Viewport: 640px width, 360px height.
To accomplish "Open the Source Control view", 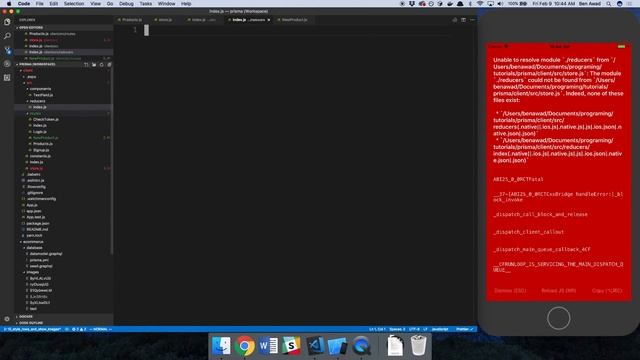I will click(7, 50).
